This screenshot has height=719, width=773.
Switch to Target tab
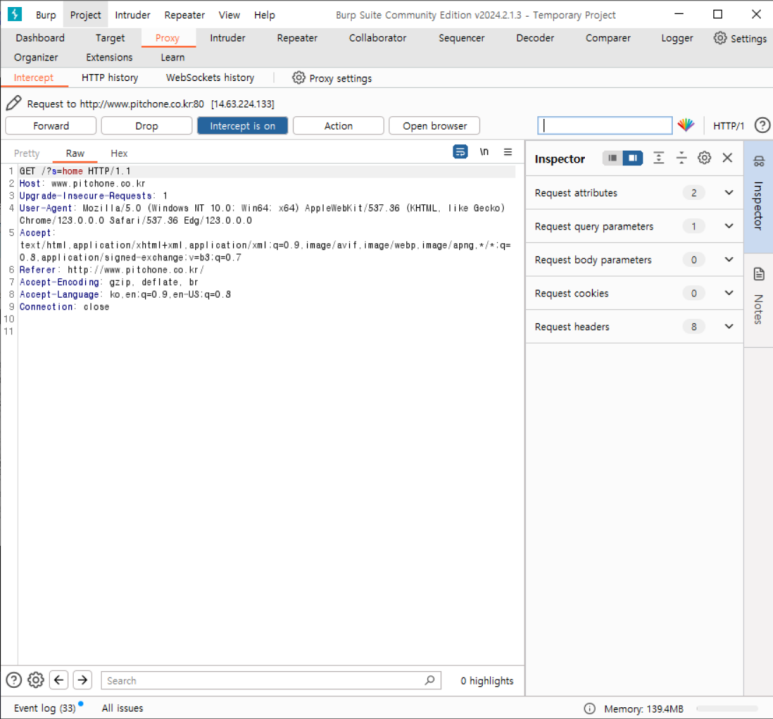tap(110, 38)
